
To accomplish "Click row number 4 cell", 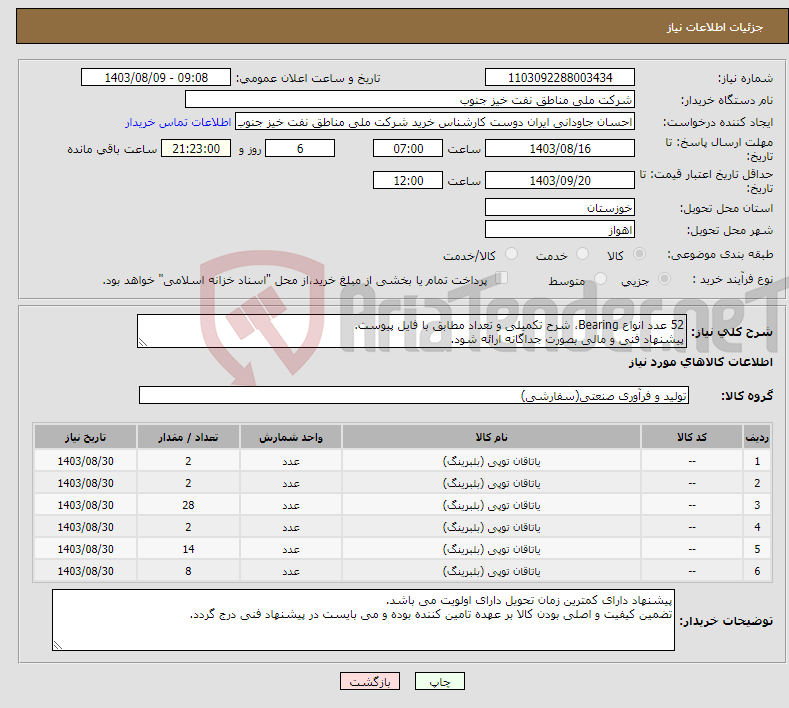I will point(757,527).
